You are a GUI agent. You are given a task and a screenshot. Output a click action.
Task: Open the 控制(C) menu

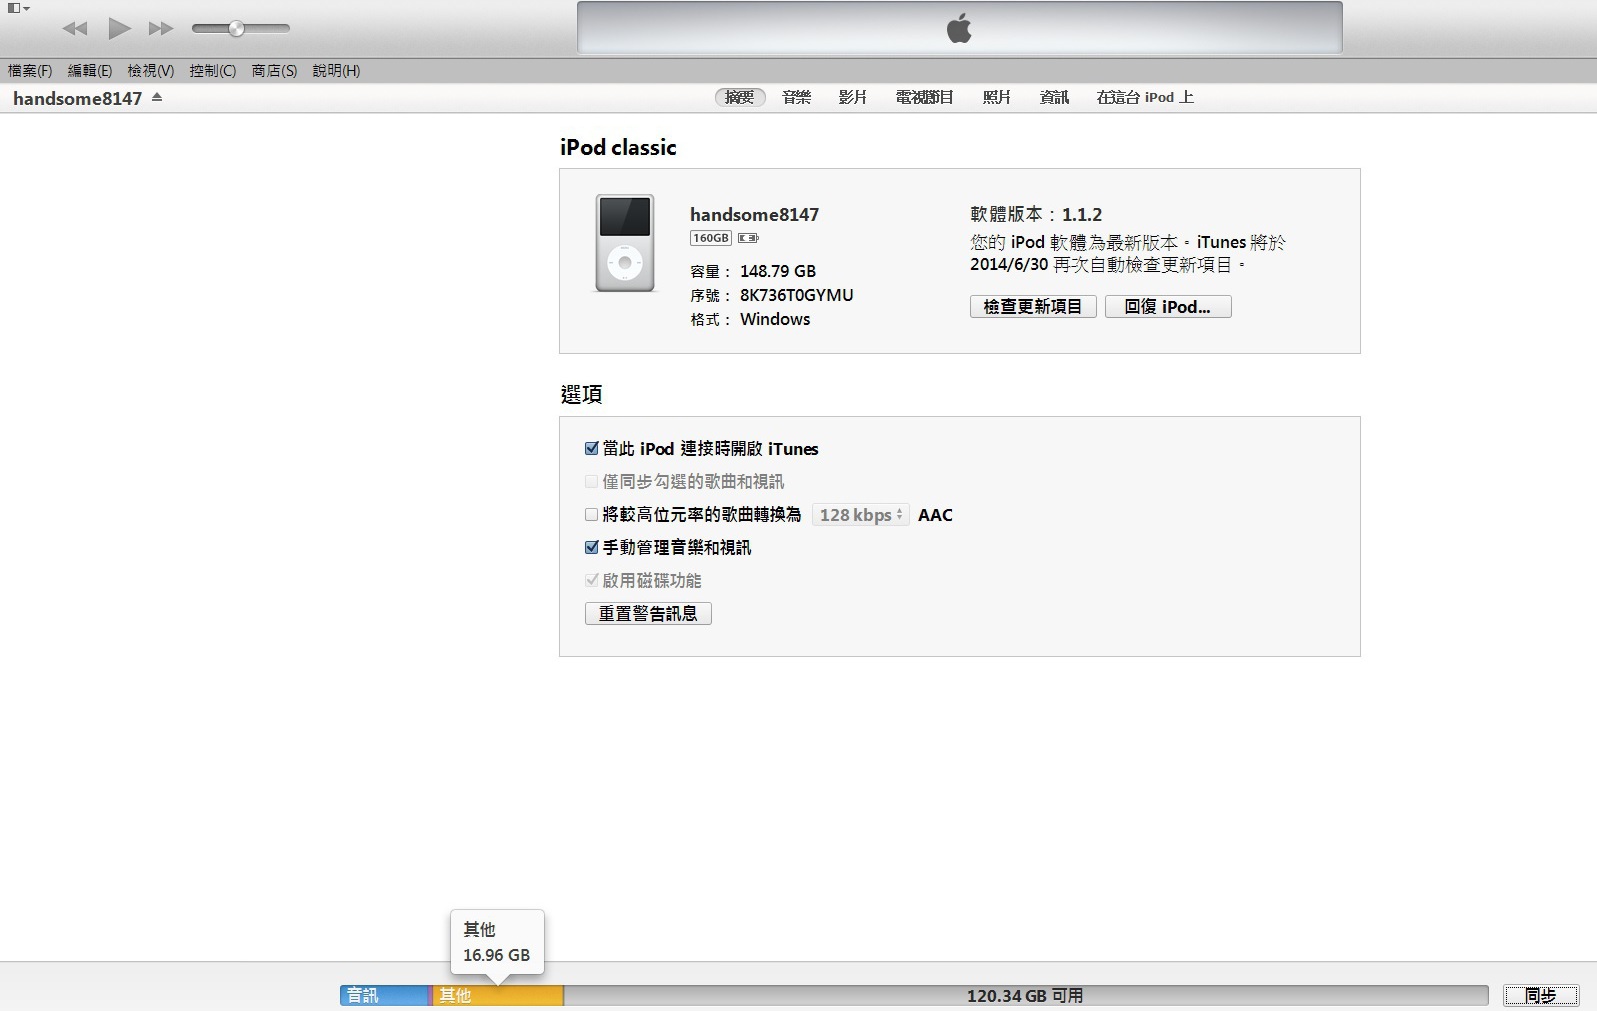point(213,71)
